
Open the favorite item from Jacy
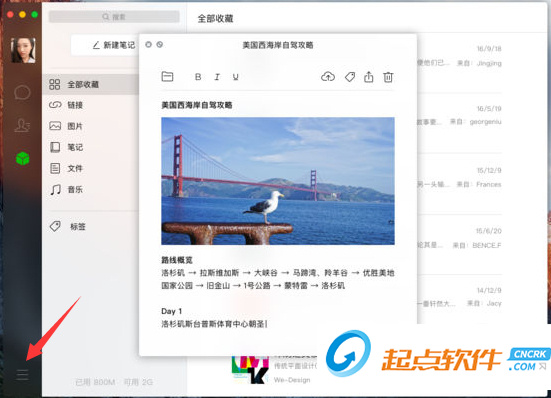point(459,299)
